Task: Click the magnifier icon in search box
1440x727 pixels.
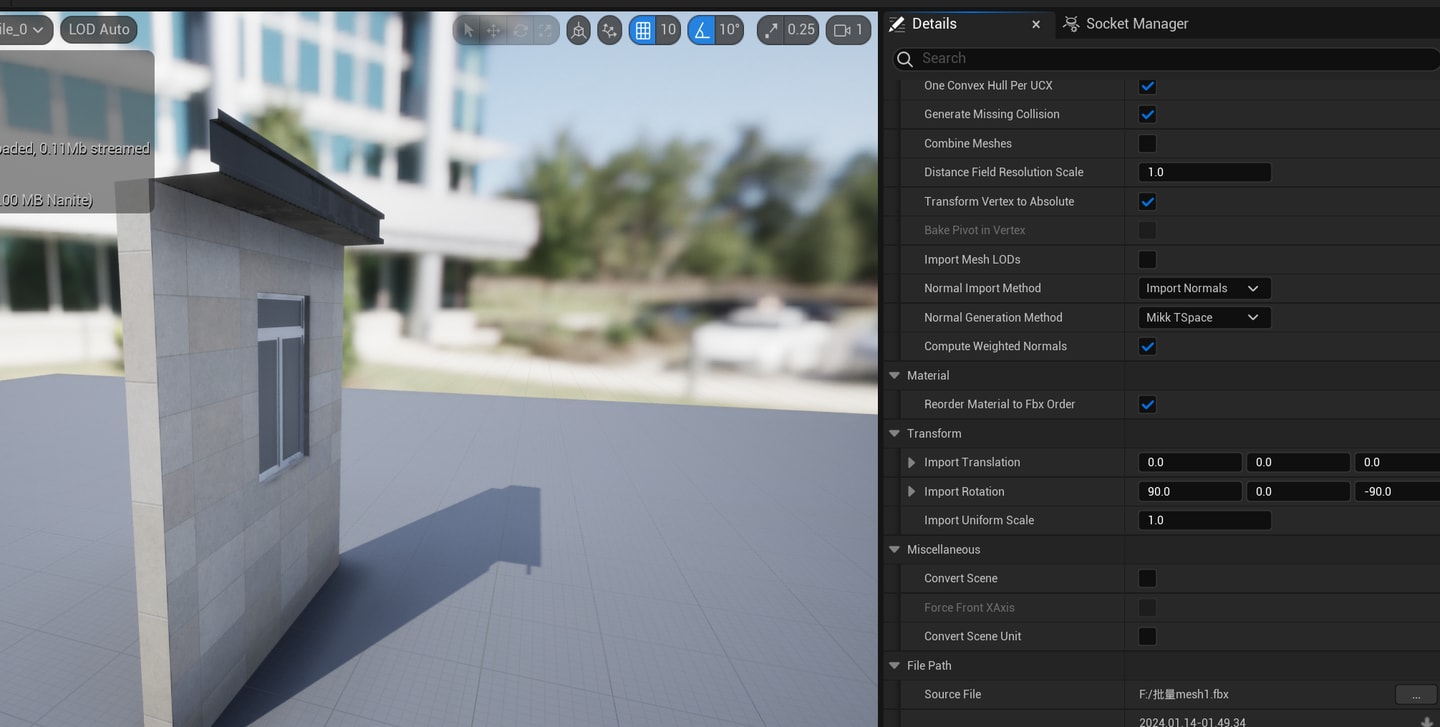Action: 905,59
